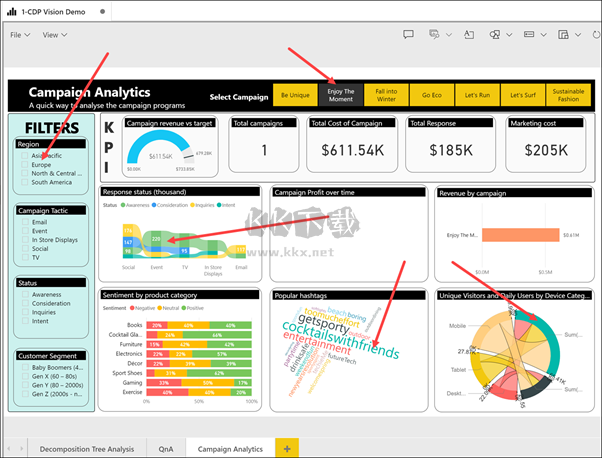602x458 pixels.
Task: Check the Social campaign tactic
Action: (25, 248)
